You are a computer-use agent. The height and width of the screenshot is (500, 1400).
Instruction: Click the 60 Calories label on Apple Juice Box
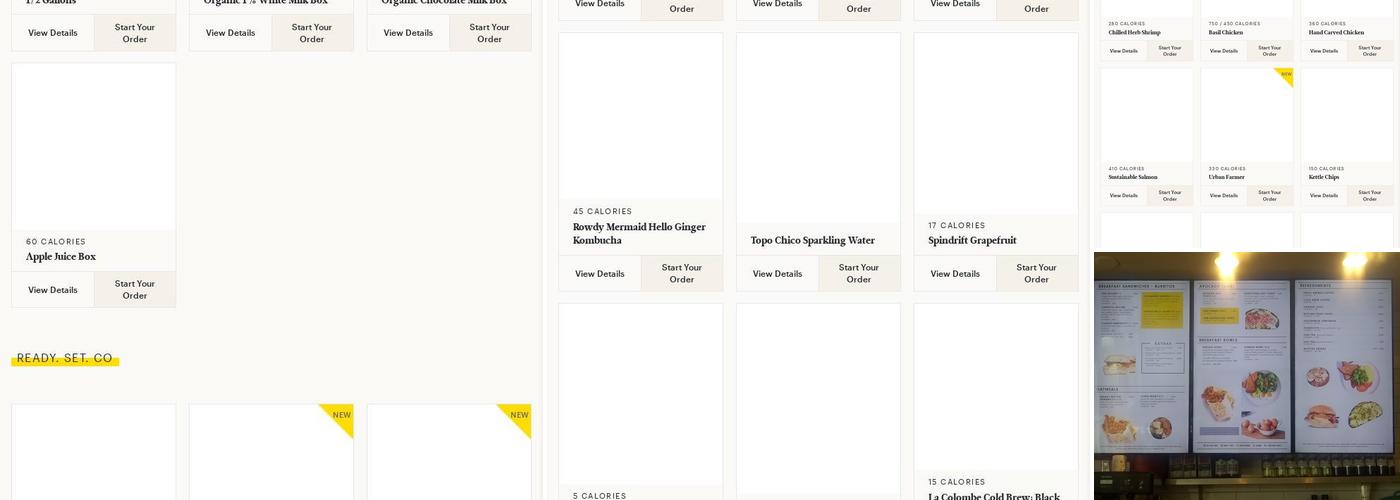click(x=56, y=242)
